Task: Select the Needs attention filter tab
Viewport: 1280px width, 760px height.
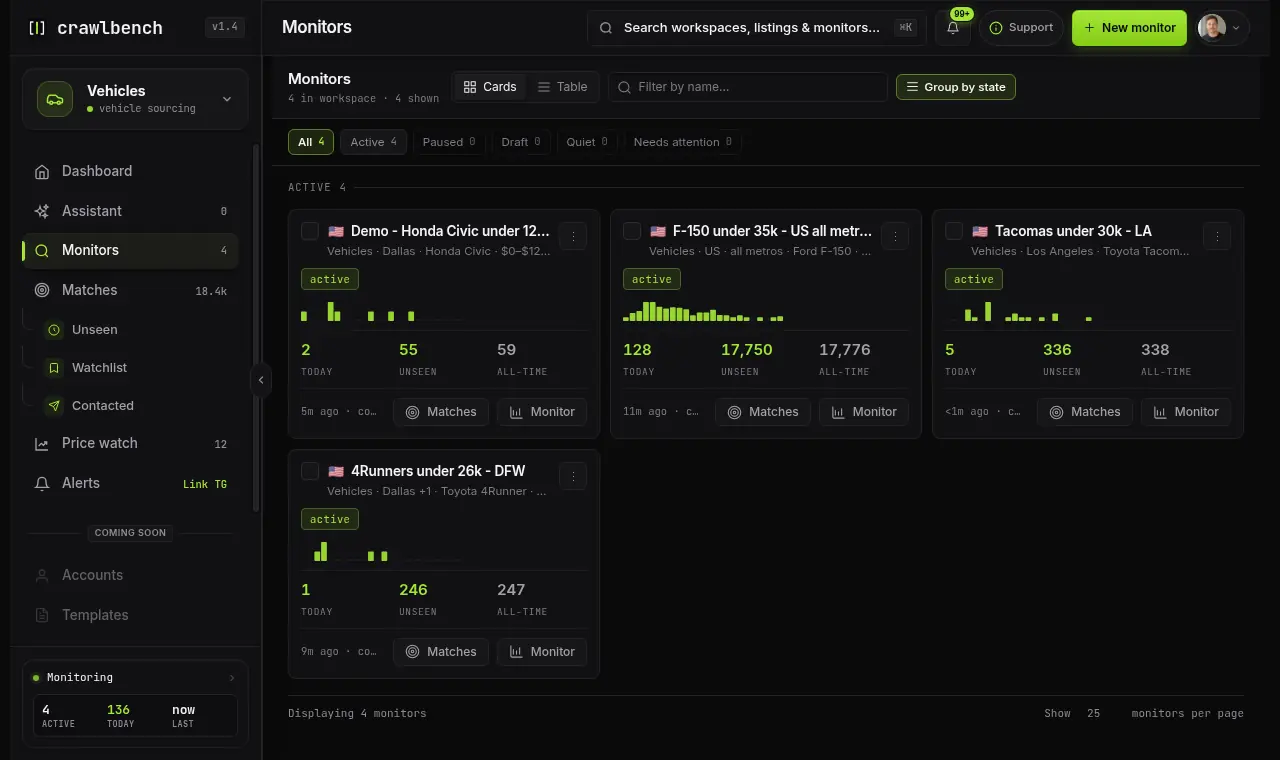Action: [x=683, y=142]
